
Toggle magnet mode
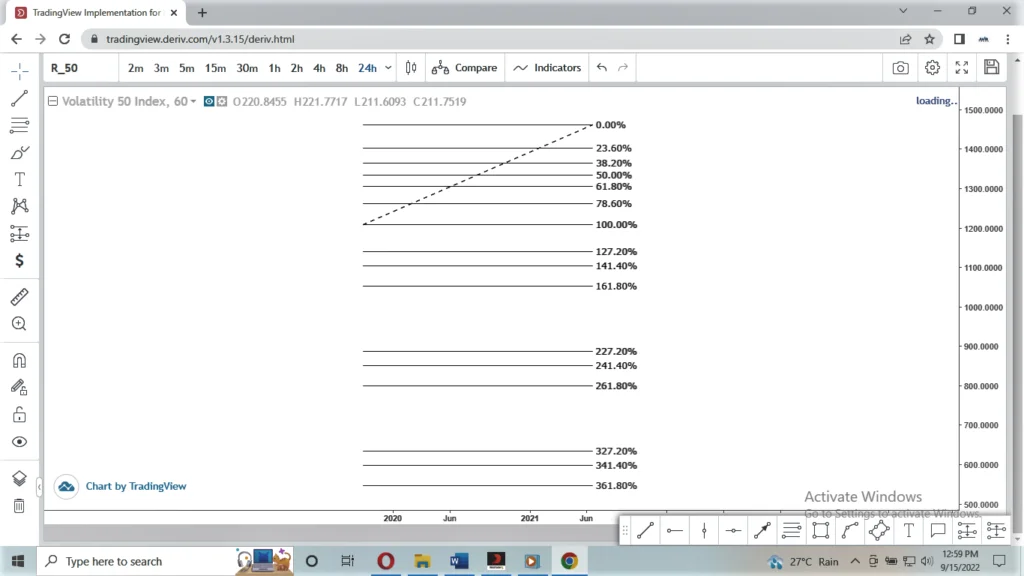pos(20,360)
